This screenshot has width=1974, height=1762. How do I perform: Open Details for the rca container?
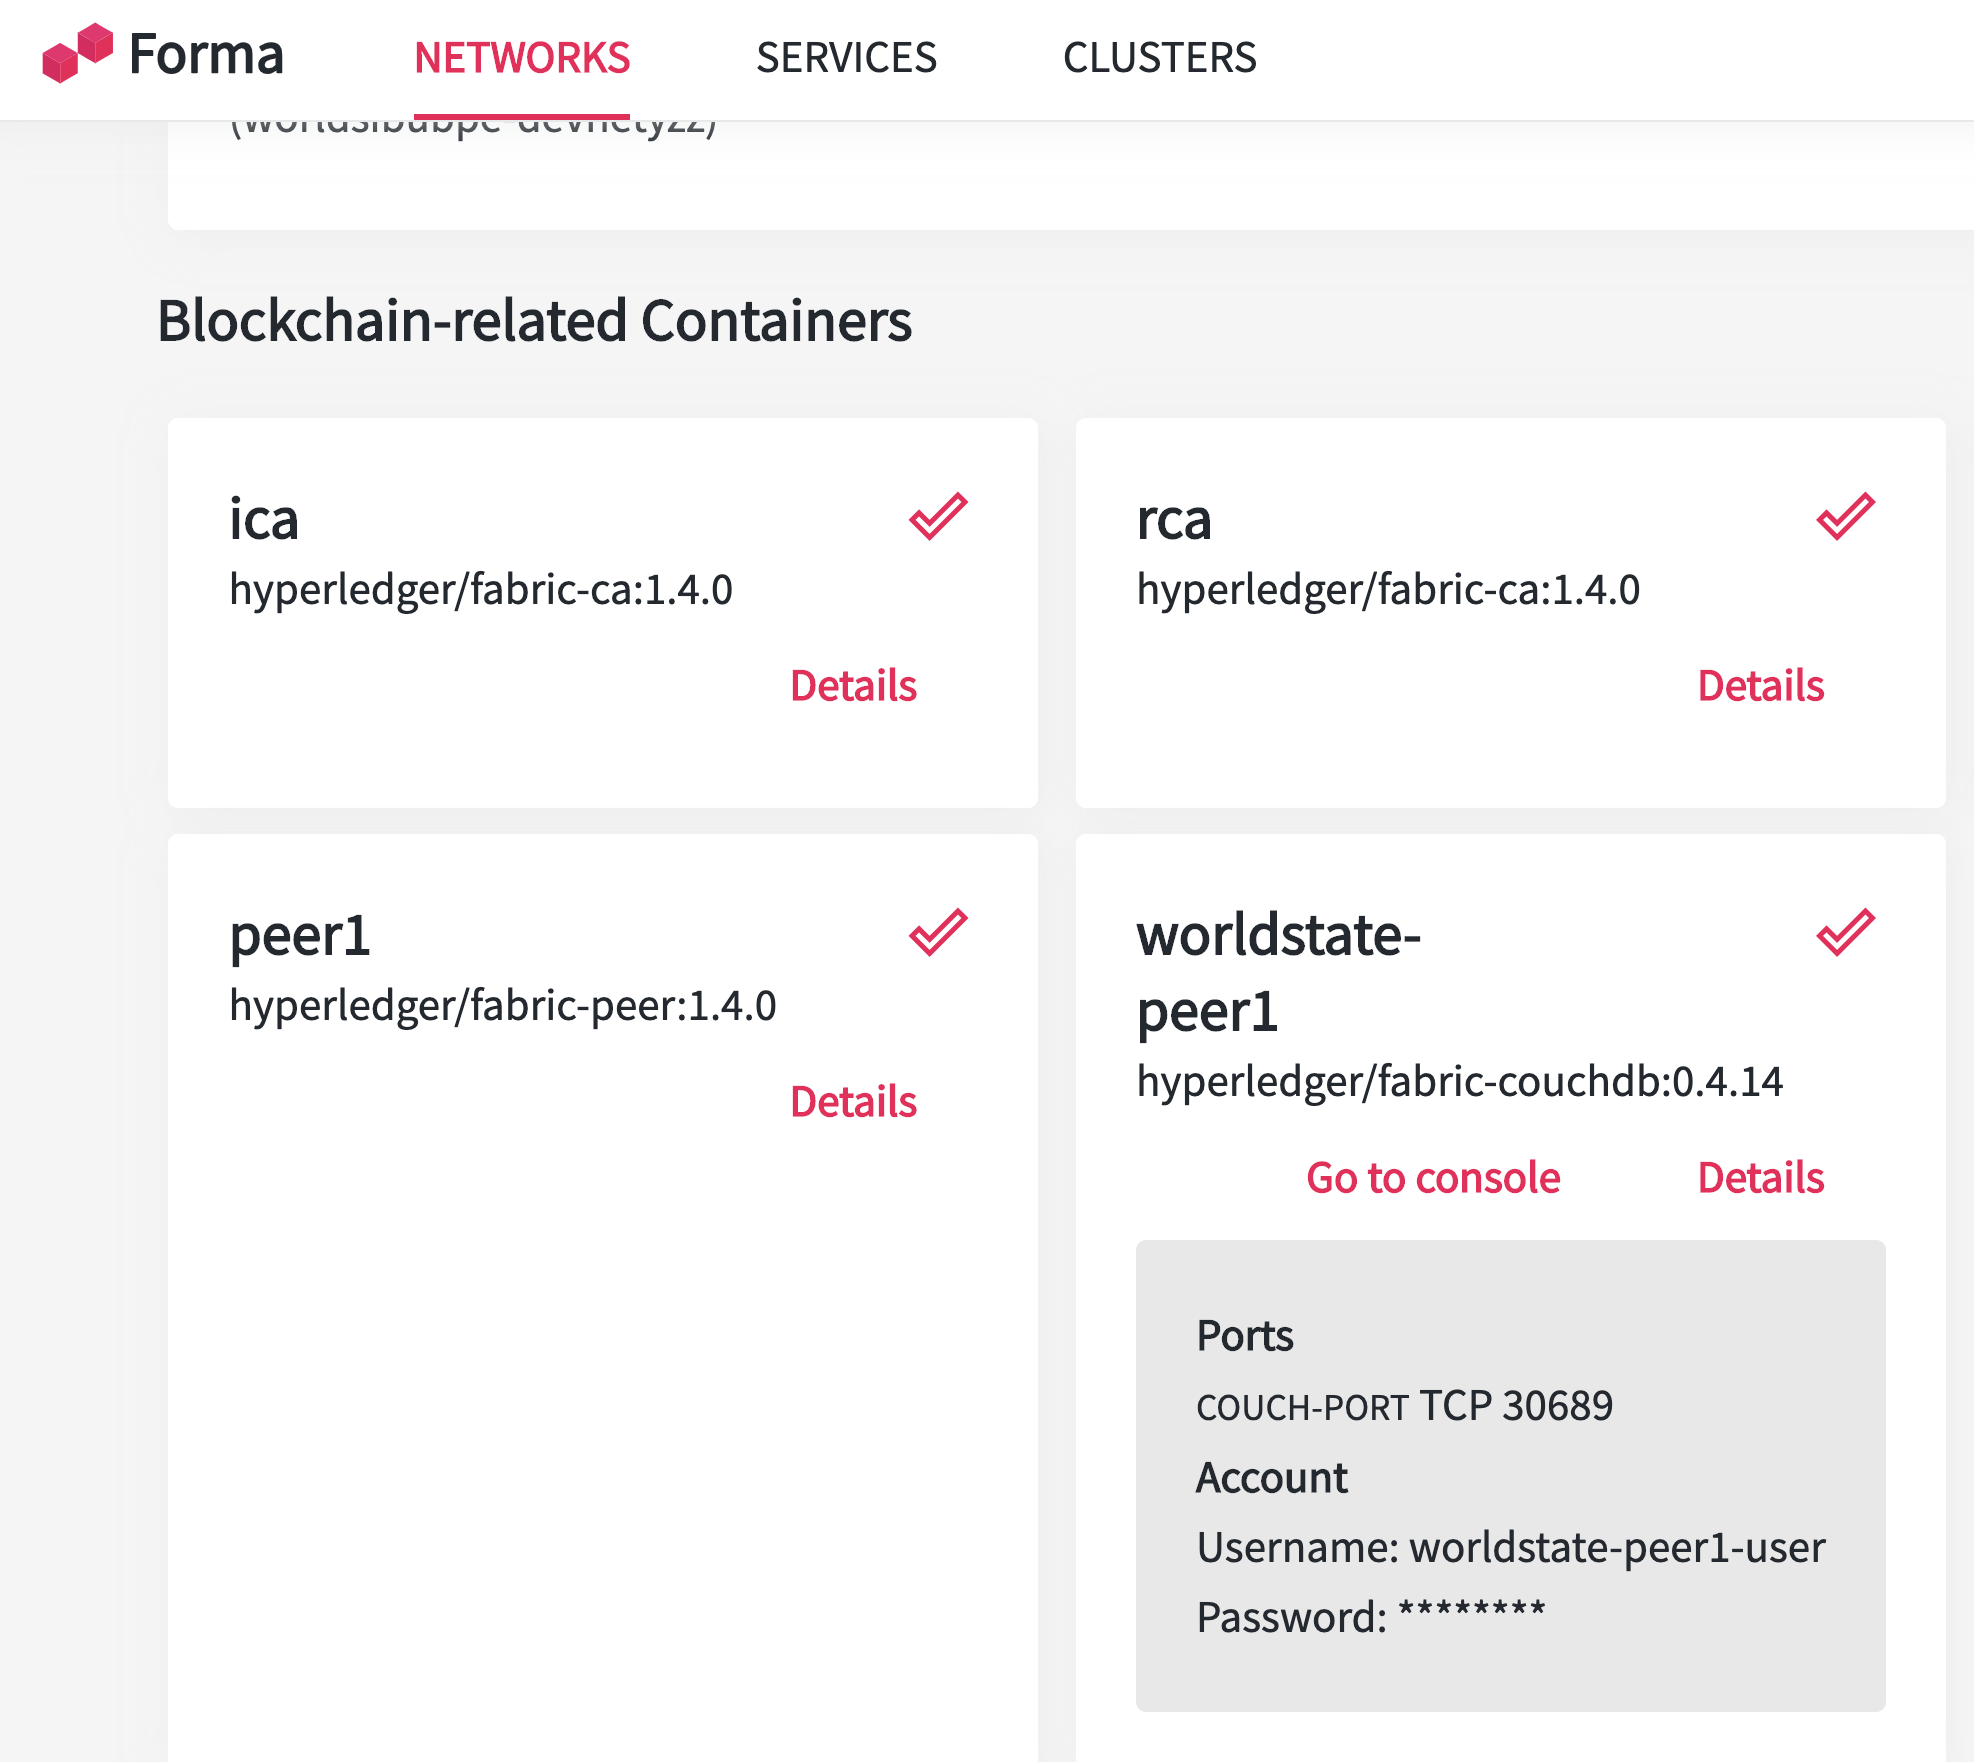coord(1761,686)
